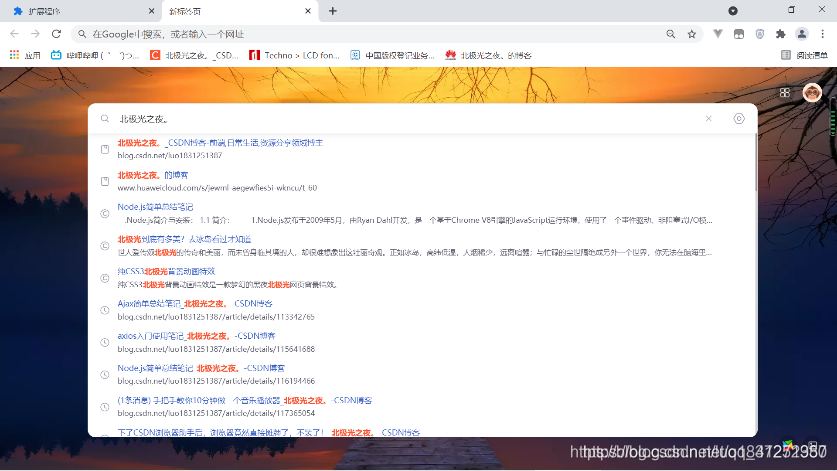Click the history clock icon beside Ajax result
Screen dimensions: 837x471
click(105, 310)
